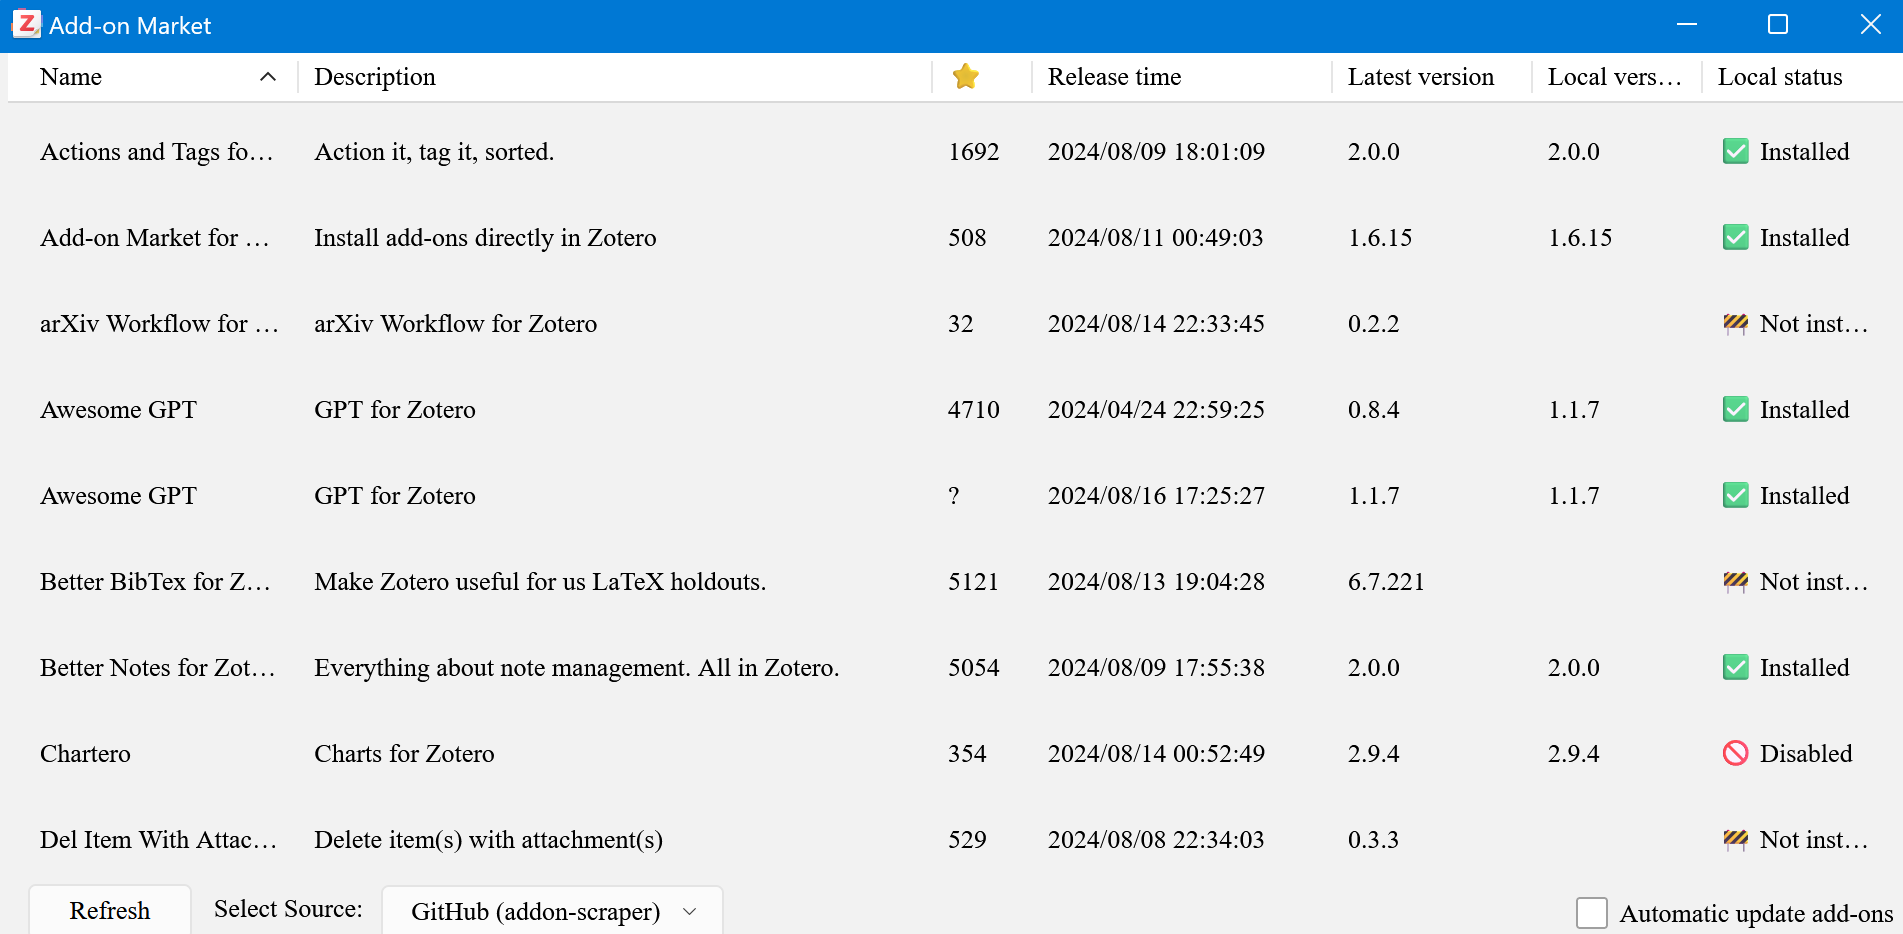Click local version 1.6.15

pyautogui.click(x=1580, y=237)
